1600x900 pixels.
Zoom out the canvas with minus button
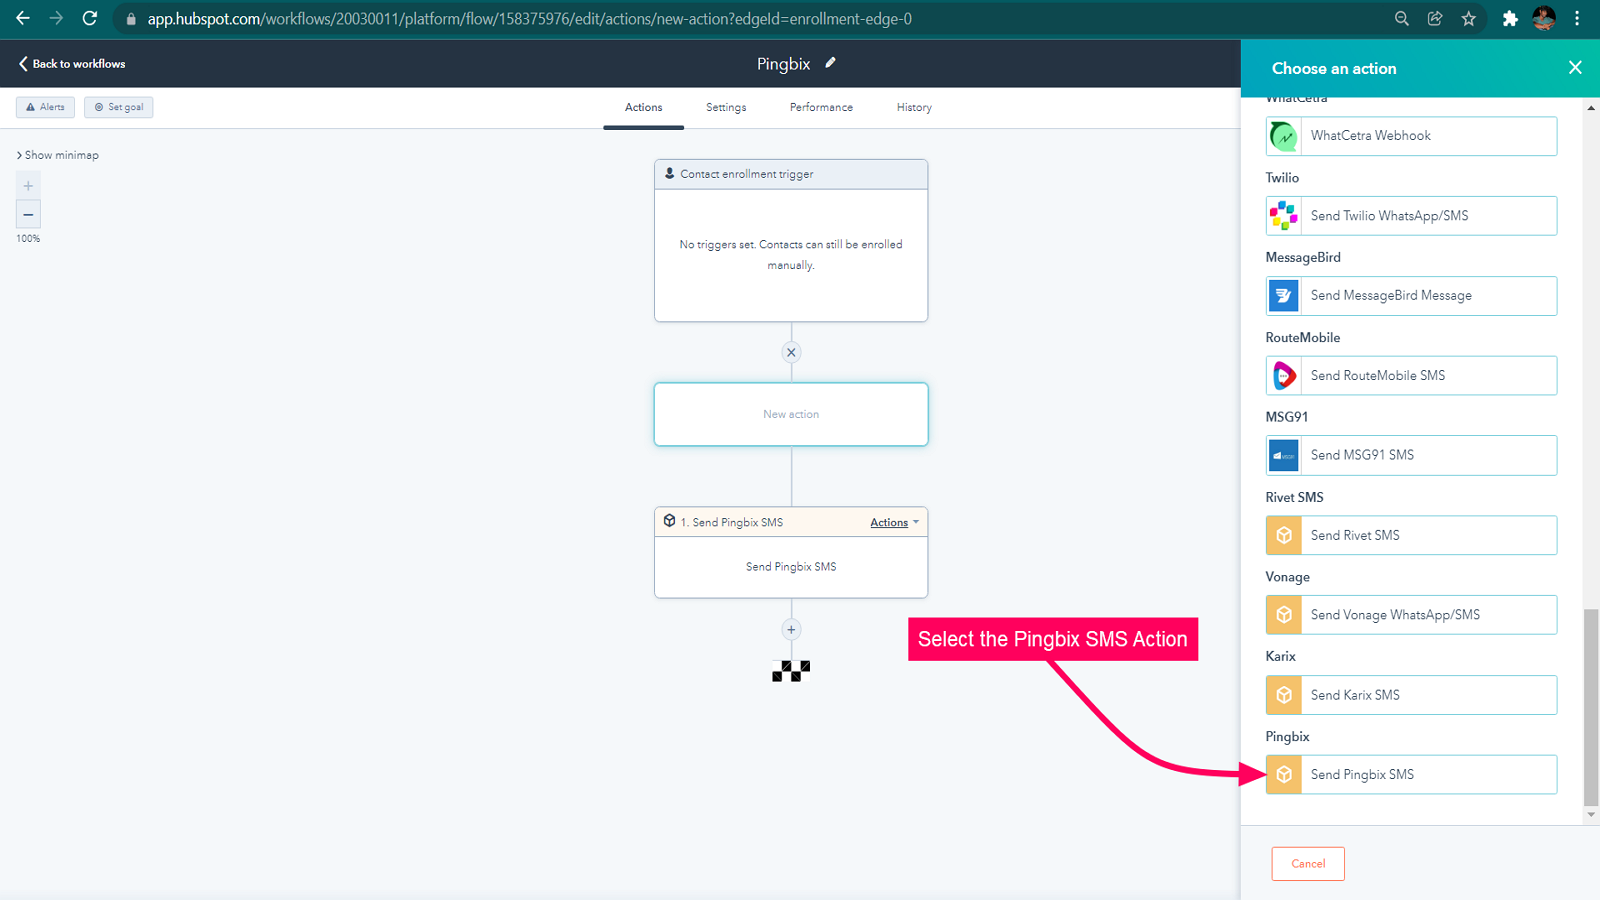pyautogui.click(x=28, y=214)
